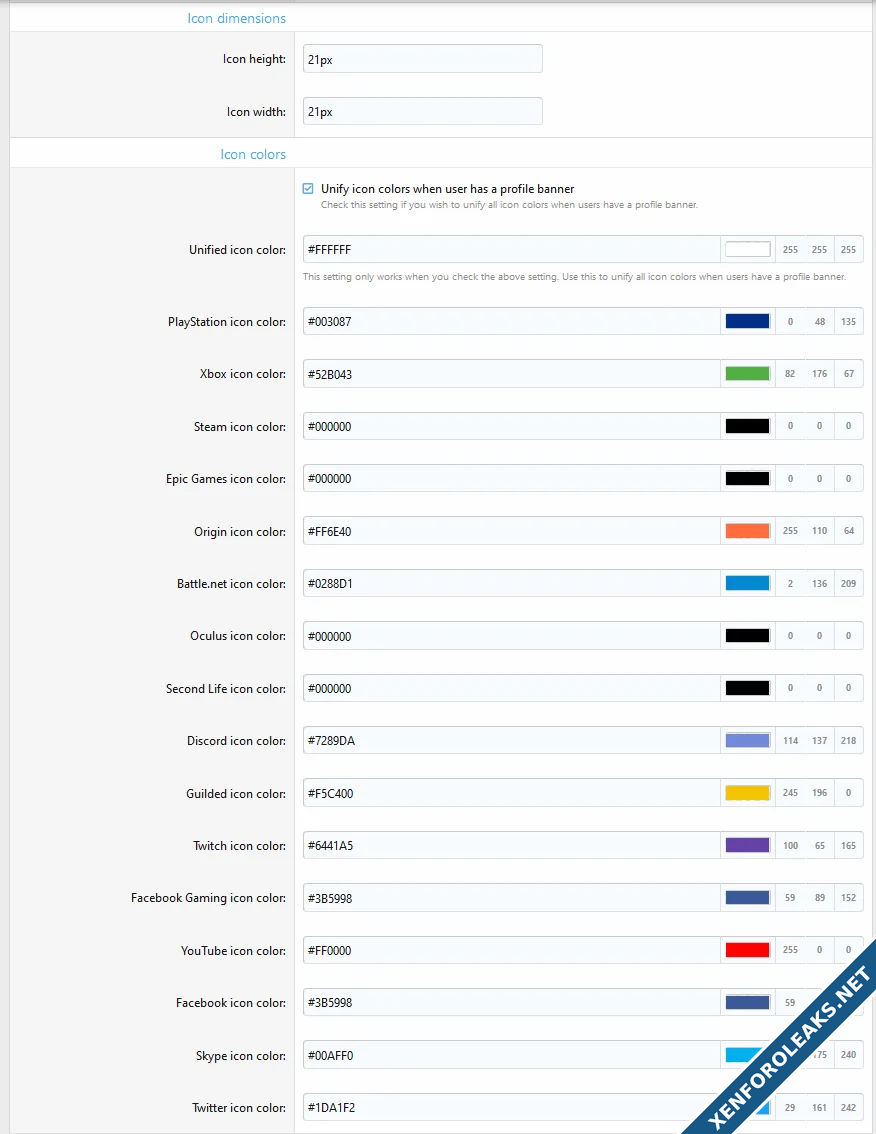876x1134 pixels.
Task: Focus the Second Life color hex field
Action: pyautogui.click(x=510, y=689)
